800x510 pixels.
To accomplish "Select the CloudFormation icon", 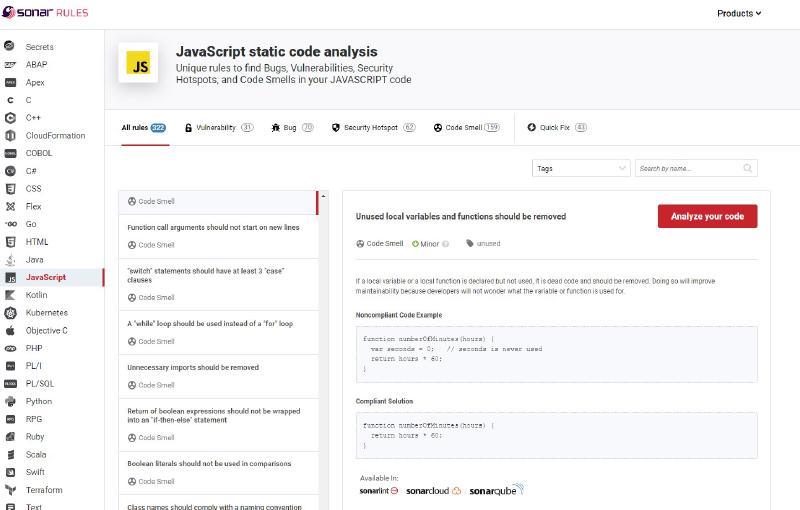I will [x=10, y=135].
